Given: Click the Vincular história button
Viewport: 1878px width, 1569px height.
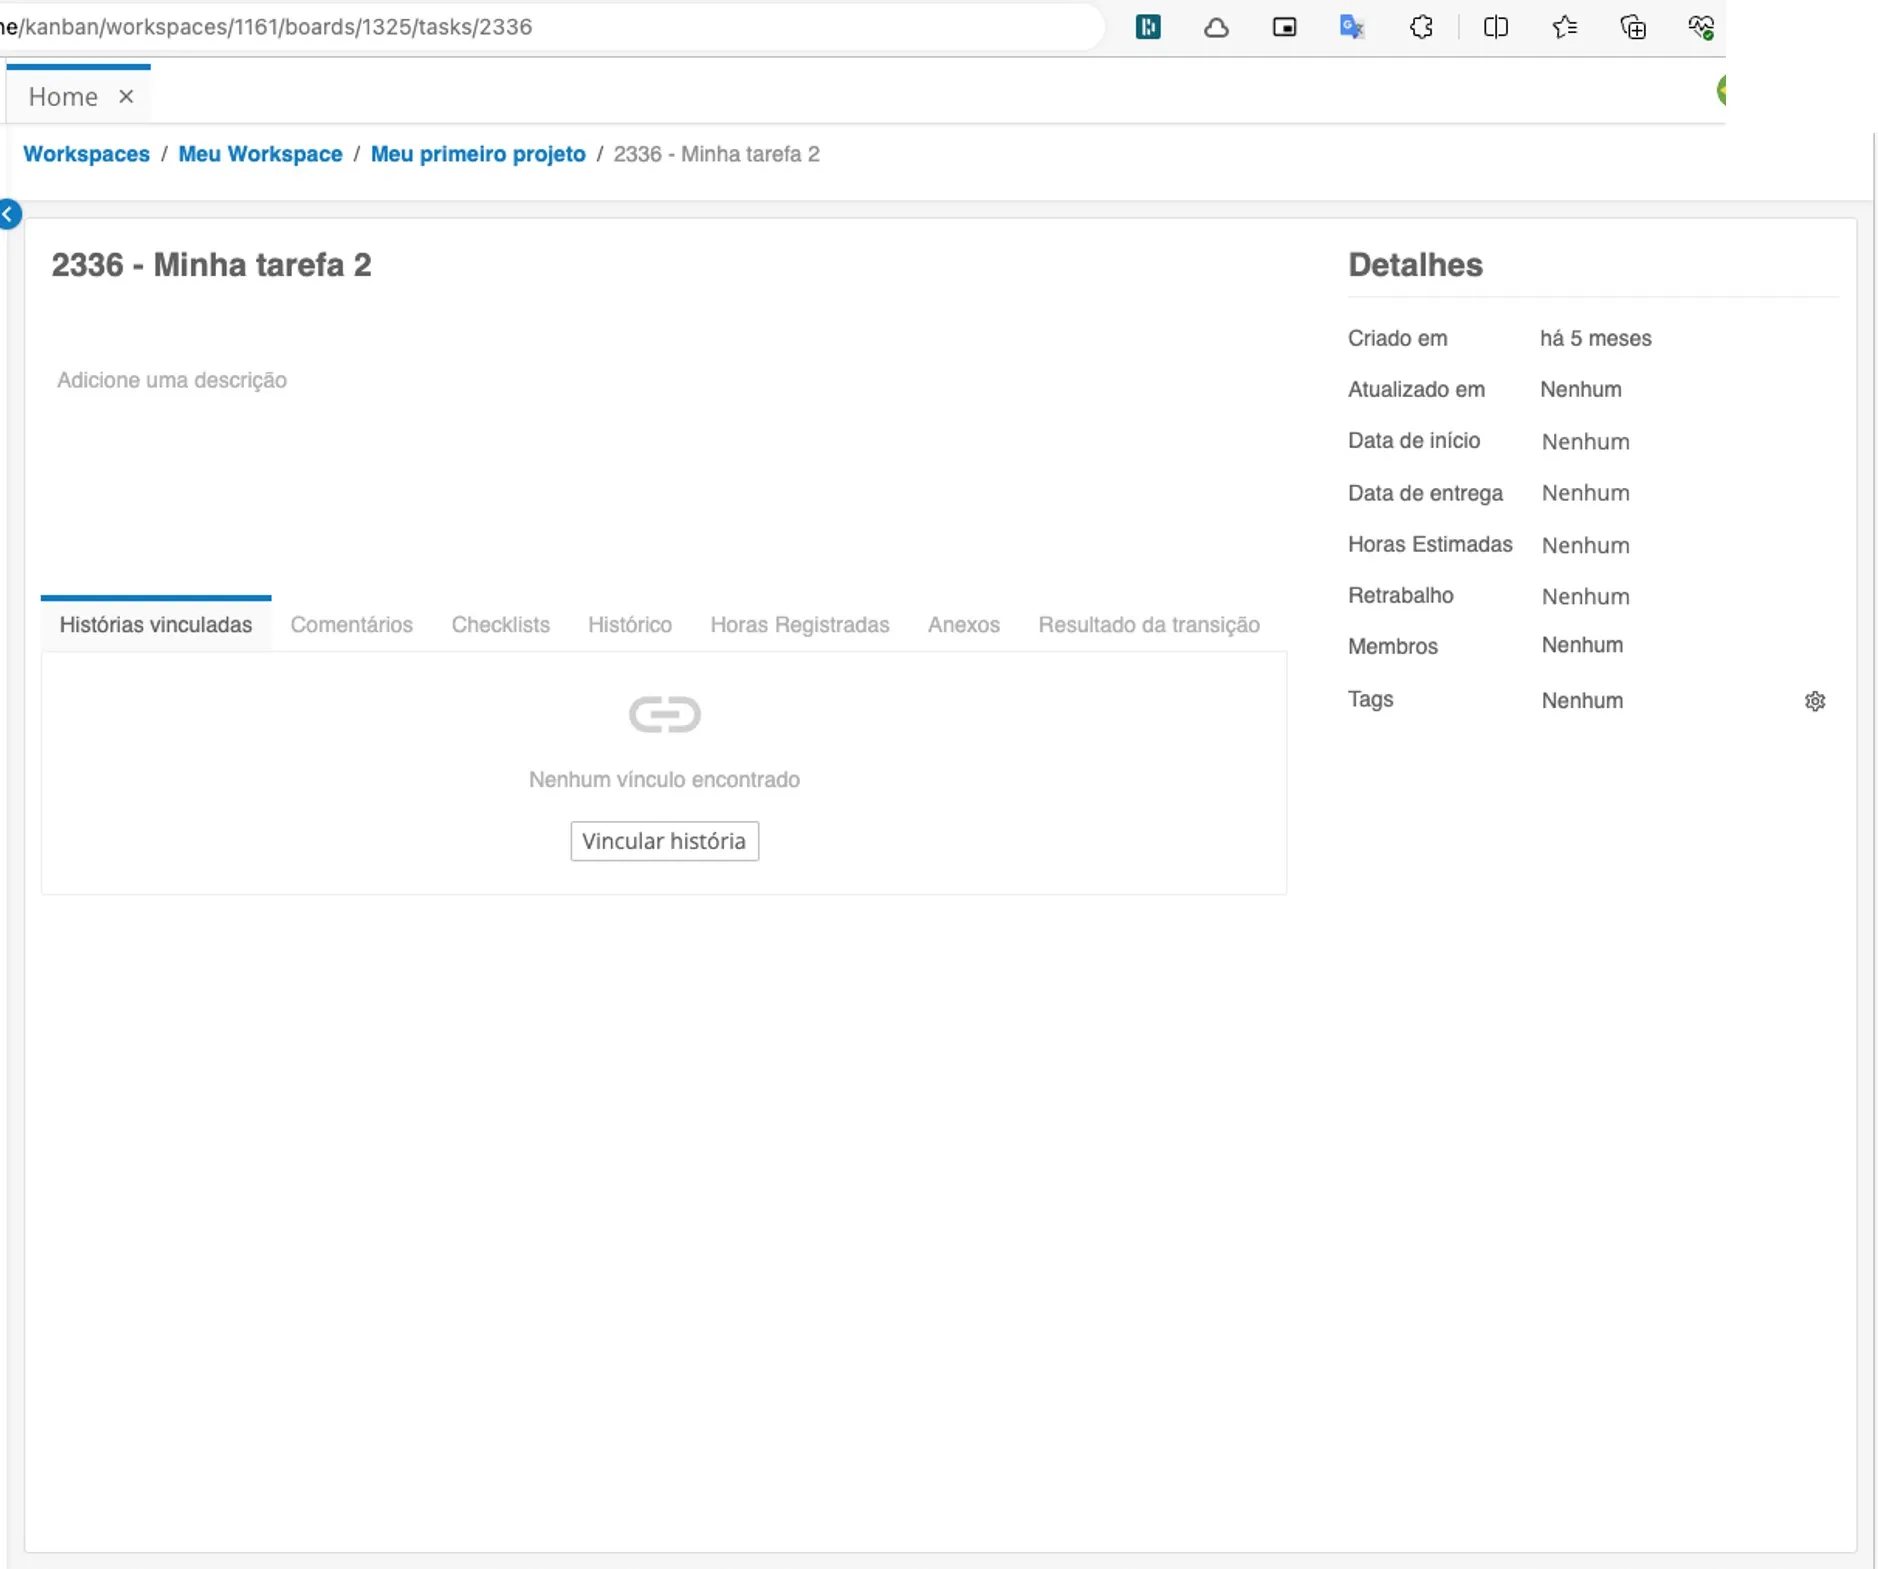Looking at the screenshot, I should pyautogui.click(x=665, y=841).
